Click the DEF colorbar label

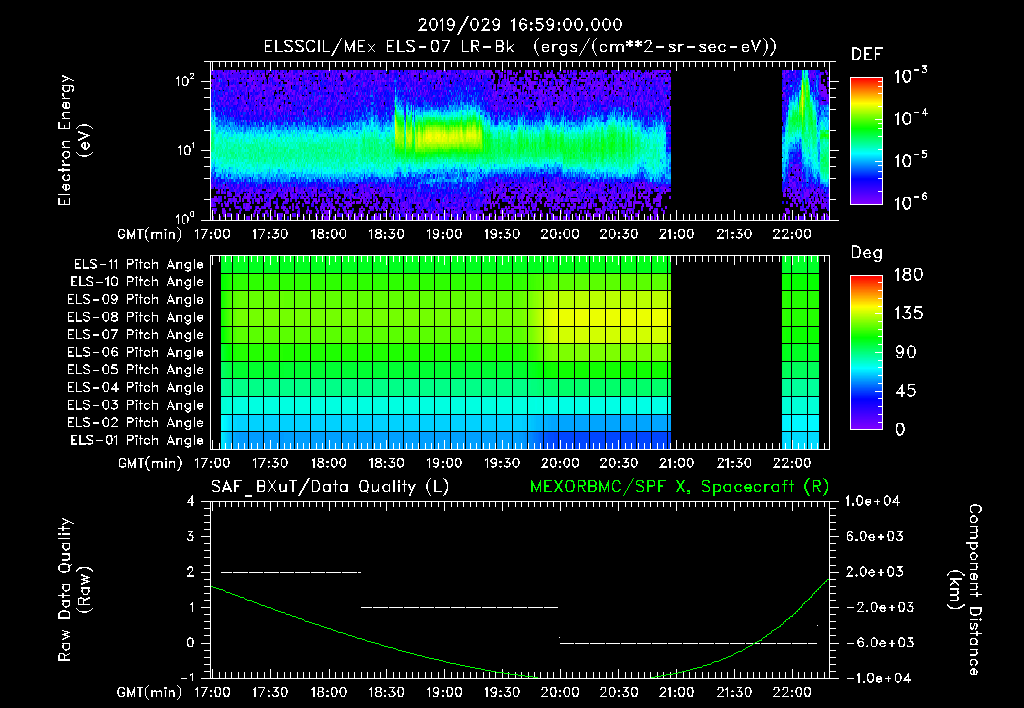click(x=867, y=55)
